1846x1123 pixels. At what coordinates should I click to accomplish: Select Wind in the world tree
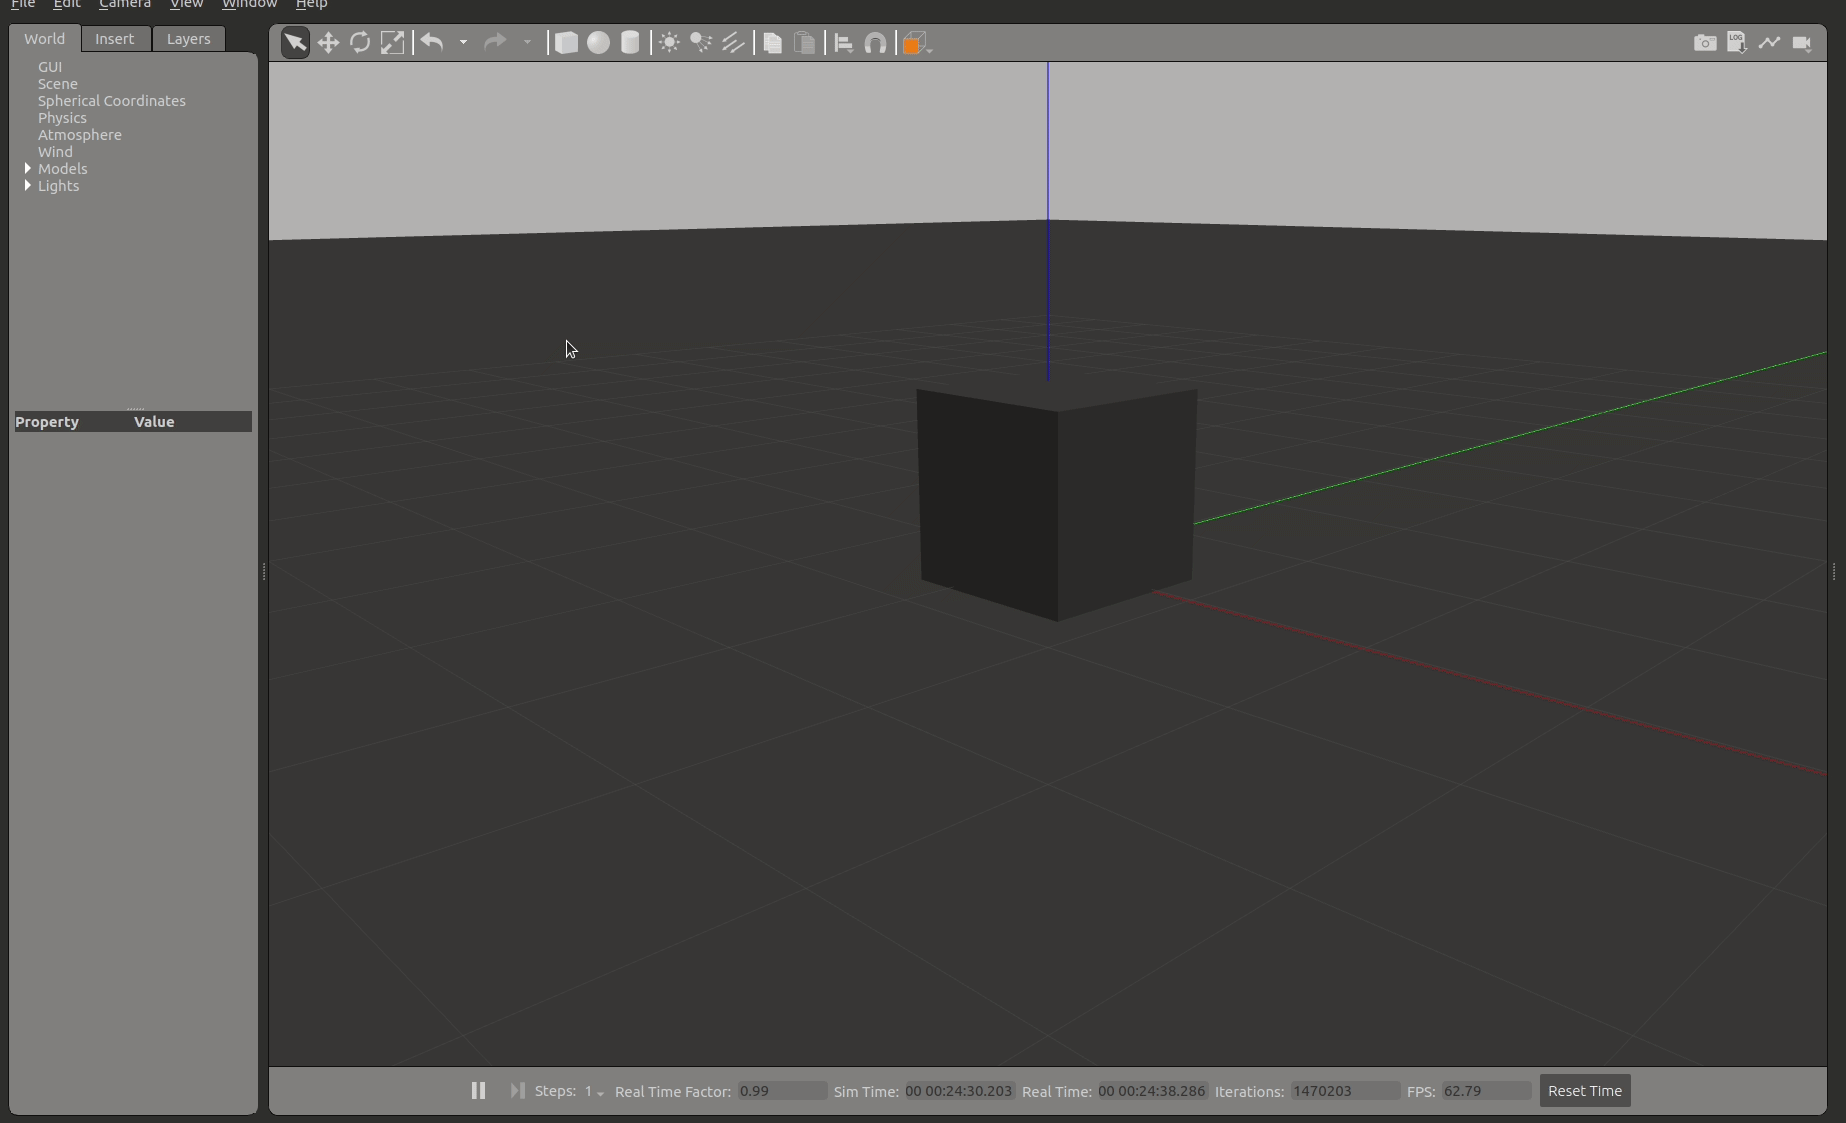(55, 152)
